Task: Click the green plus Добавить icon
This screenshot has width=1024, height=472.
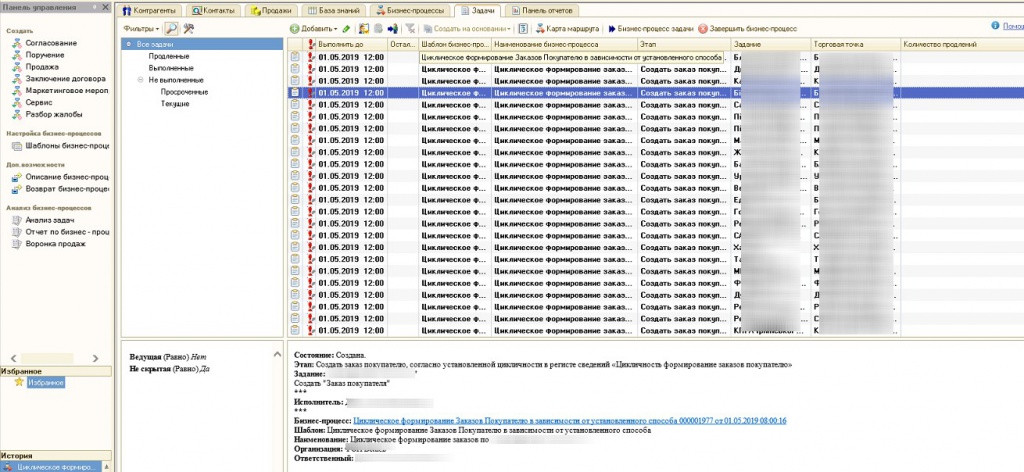Action: tap(295, 29)
